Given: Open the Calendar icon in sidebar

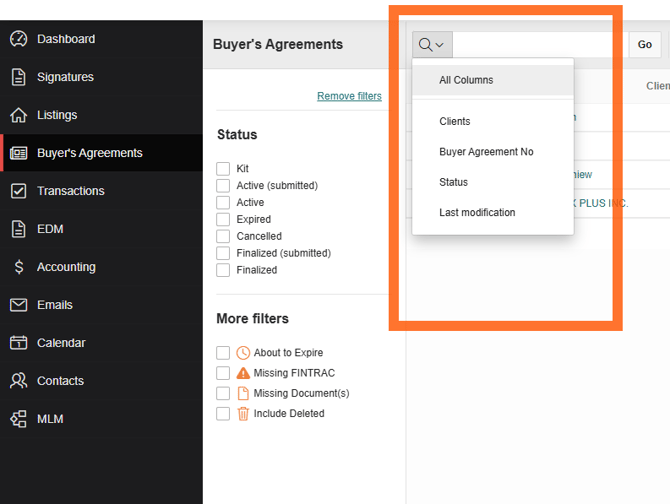Looking at the screenshot, I should pos(18,343).
